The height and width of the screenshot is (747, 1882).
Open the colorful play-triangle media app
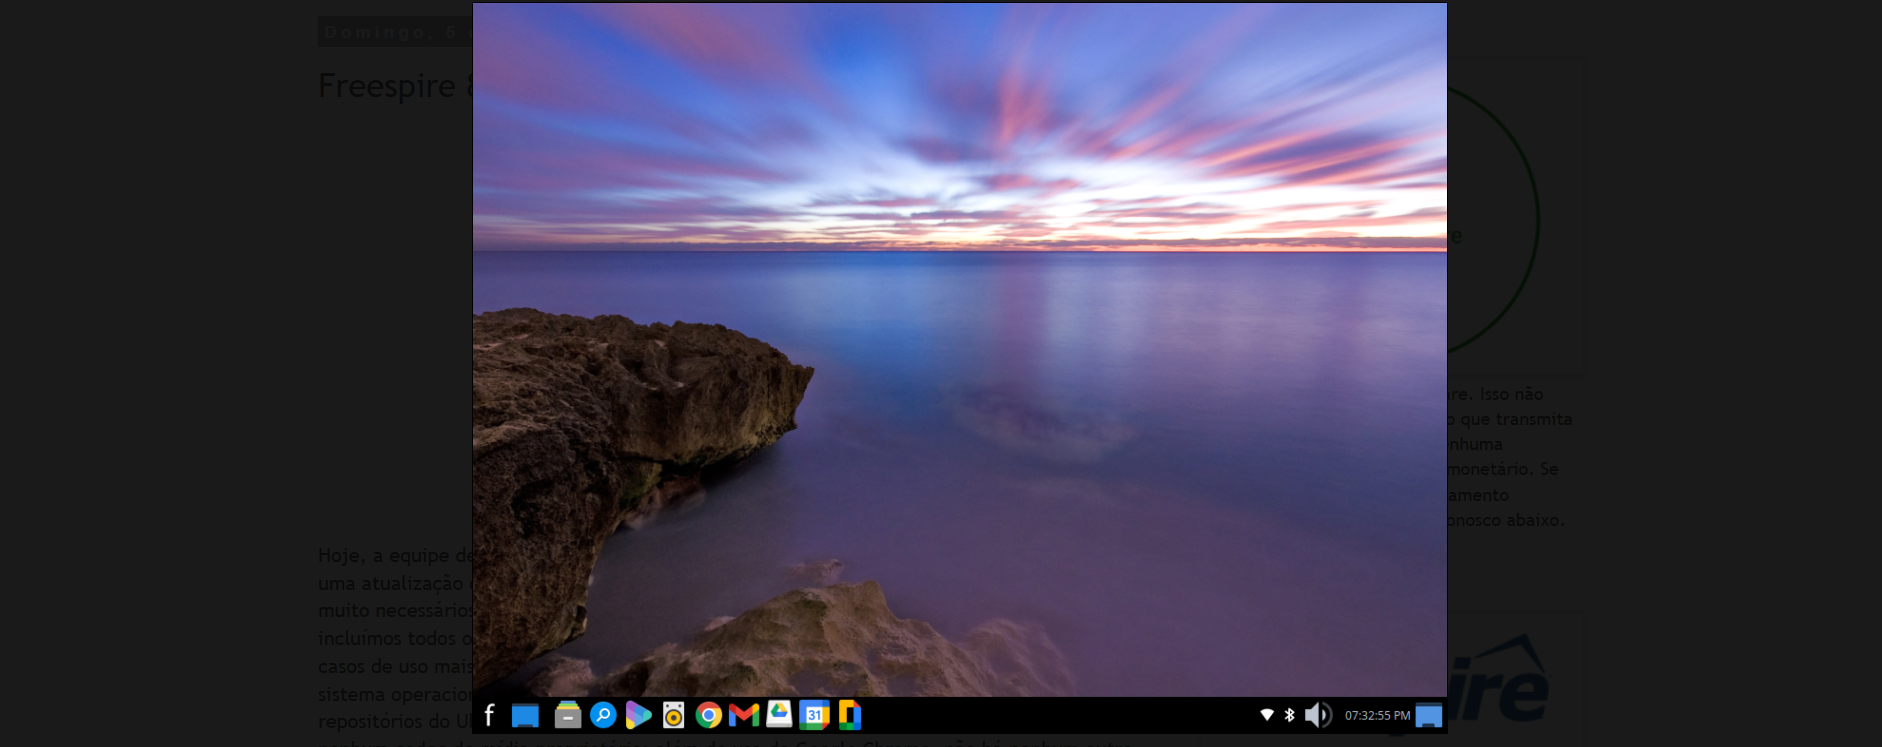pos(638,715)
